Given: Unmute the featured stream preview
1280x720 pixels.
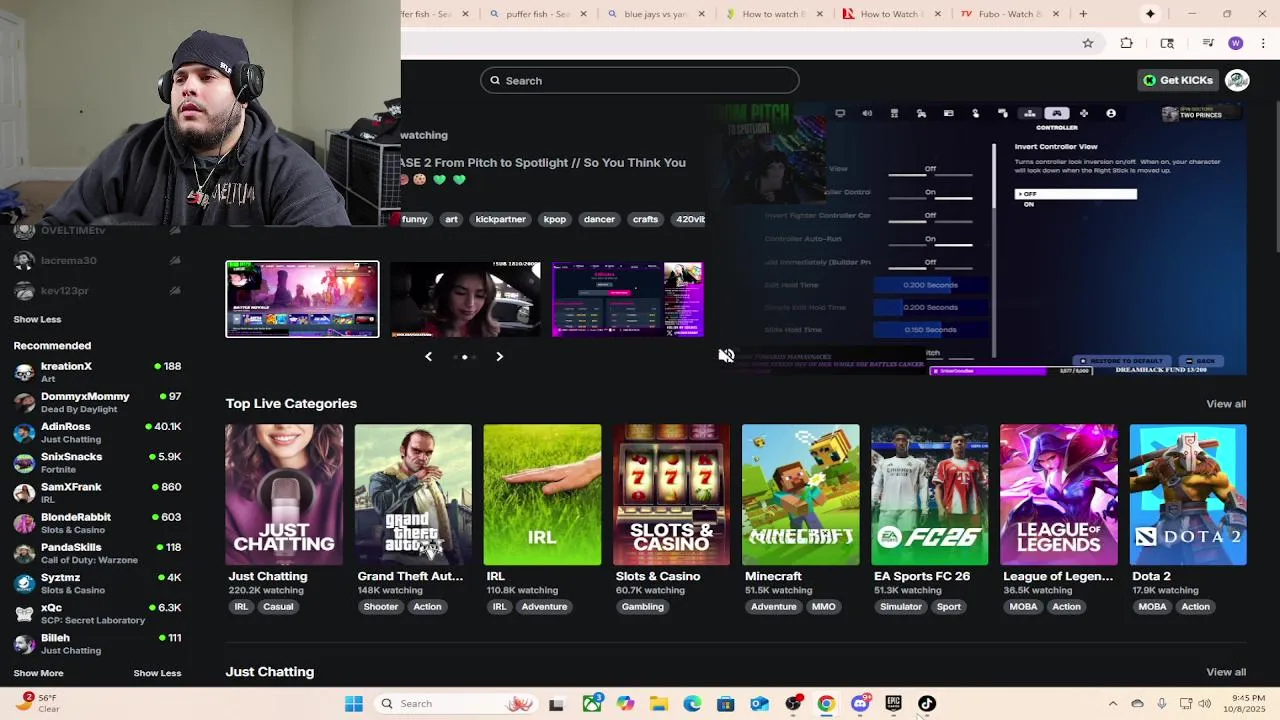Looking at the screenshot, I should coord(726,356).
